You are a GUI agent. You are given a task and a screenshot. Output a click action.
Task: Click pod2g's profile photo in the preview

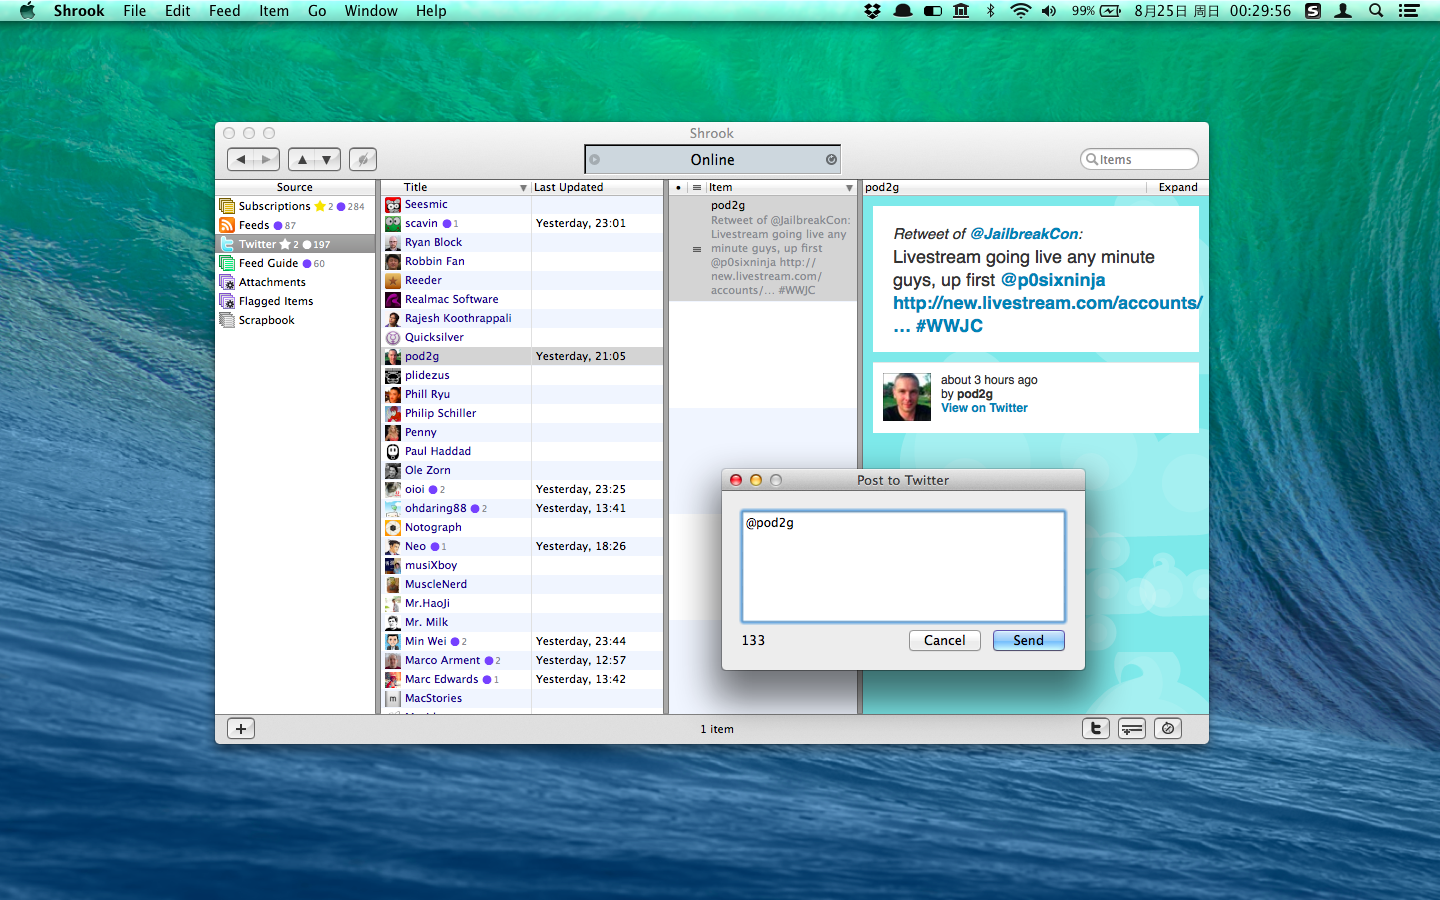click(907, 397)
